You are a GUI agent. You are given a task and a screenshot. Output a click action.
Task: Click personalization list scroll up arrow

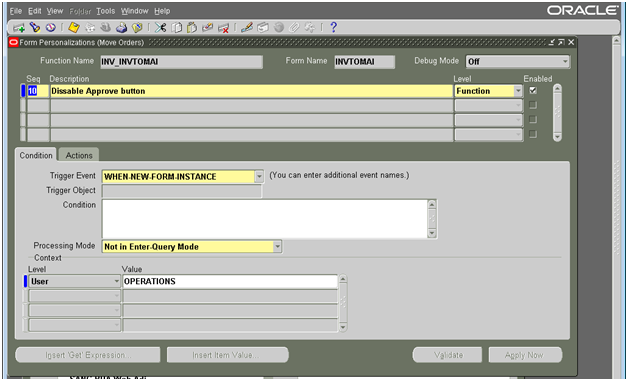(x=557, y=88)
